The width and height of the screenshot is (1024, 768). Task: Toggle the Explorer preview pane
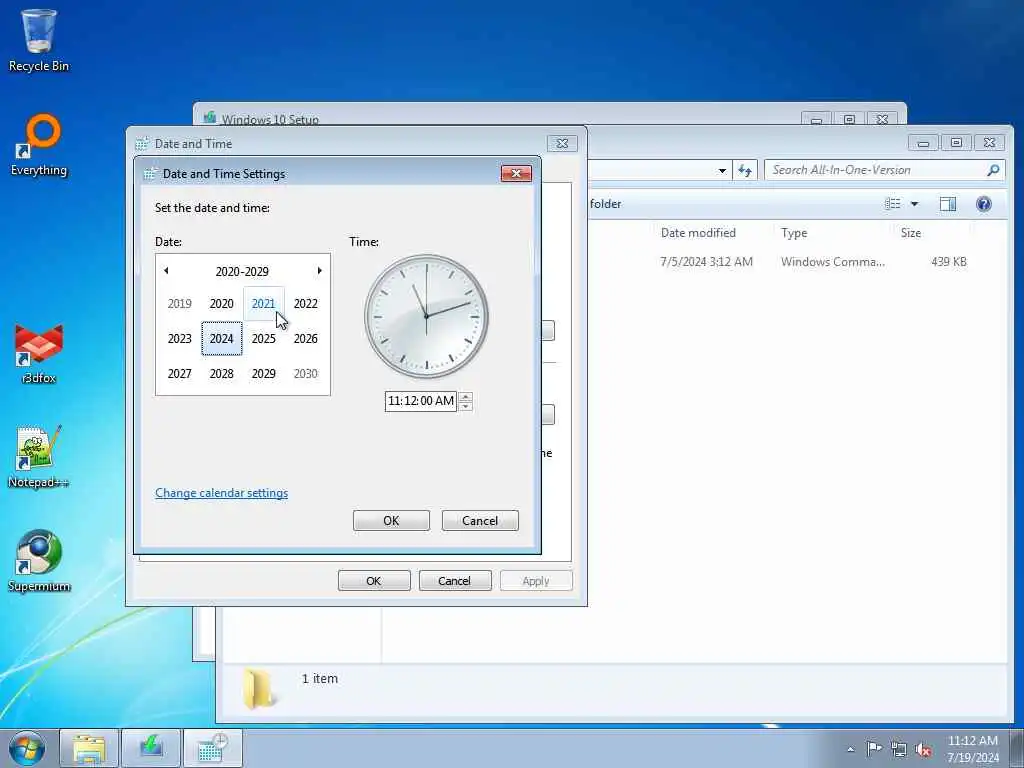(x=948, y=204)
